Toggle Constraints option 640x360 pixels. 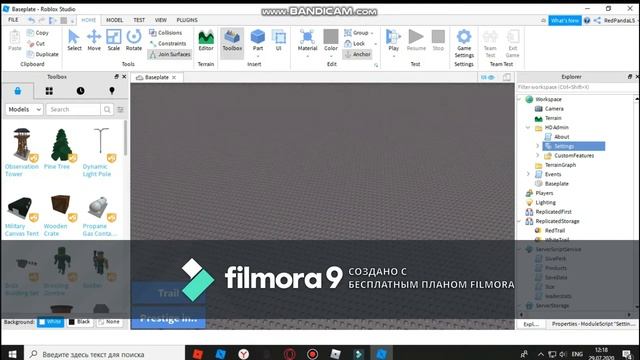coord(168,43)
